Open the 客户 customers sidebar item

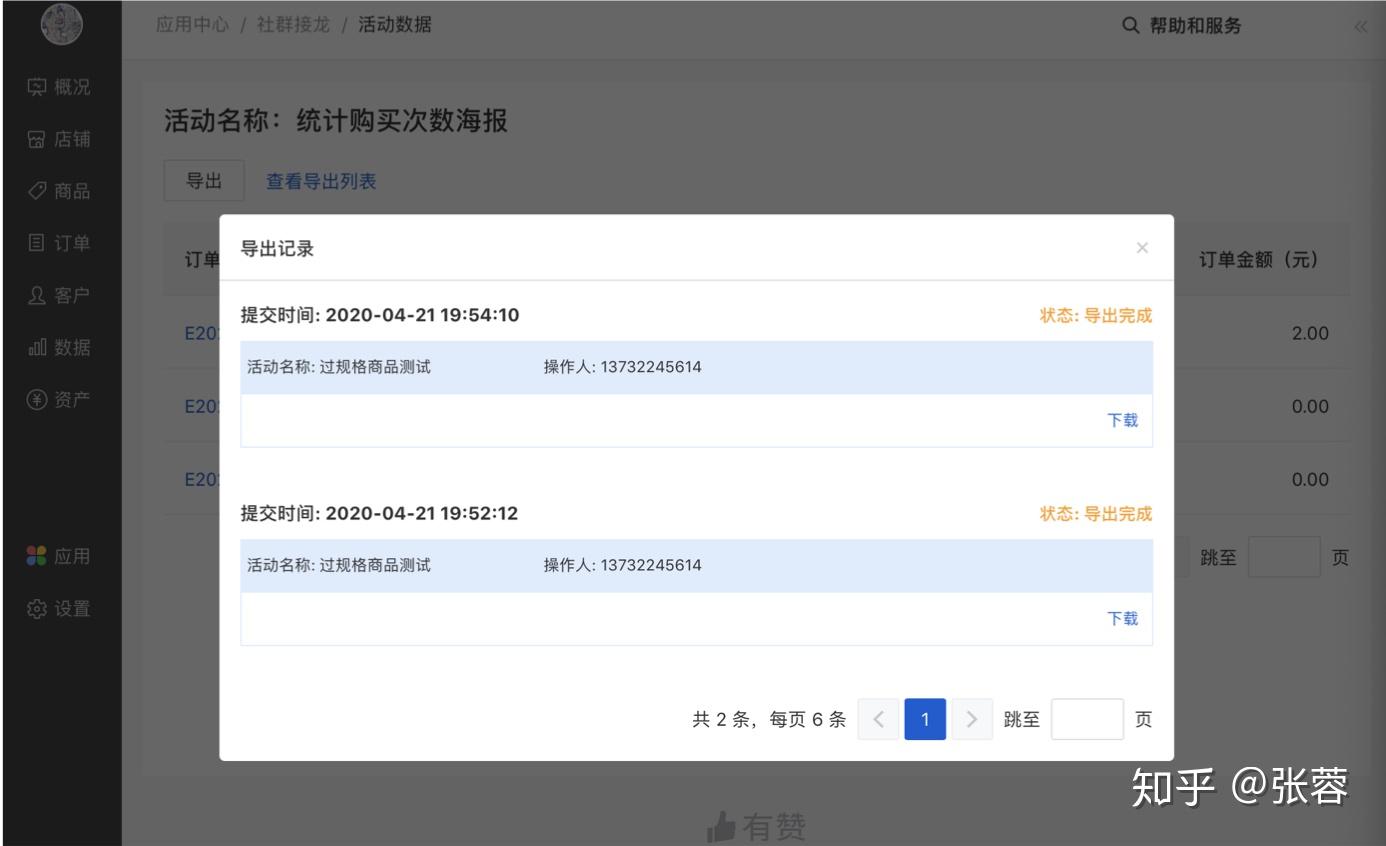point(60,295)
